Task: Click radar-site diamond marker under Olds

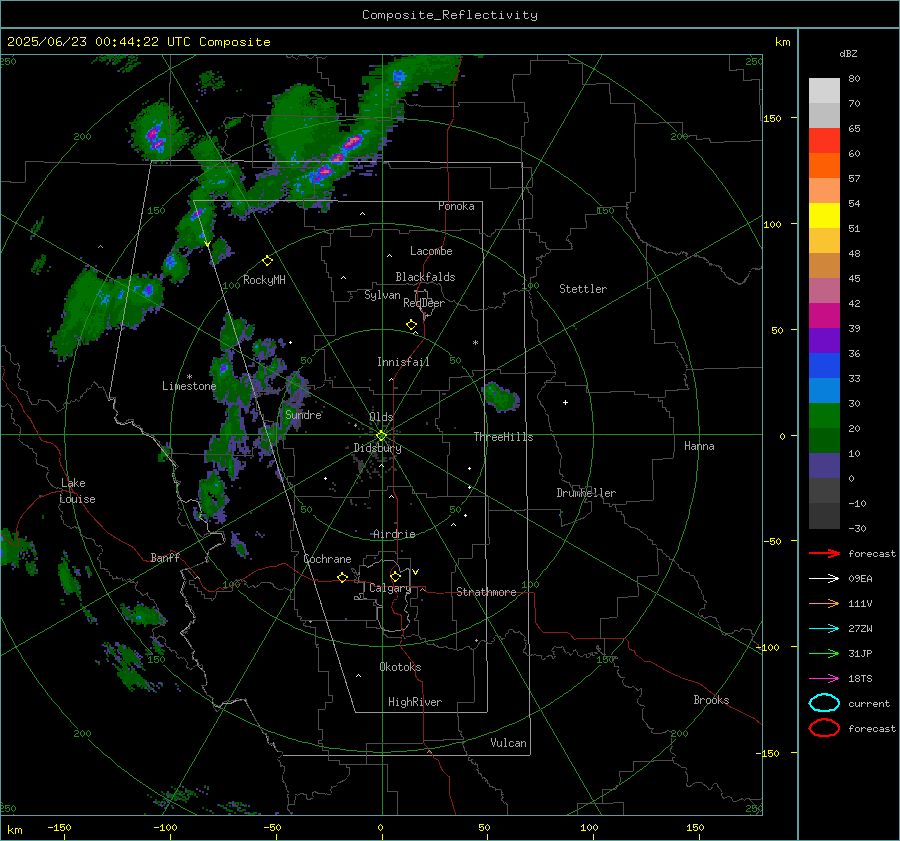Action: point(381,436)
